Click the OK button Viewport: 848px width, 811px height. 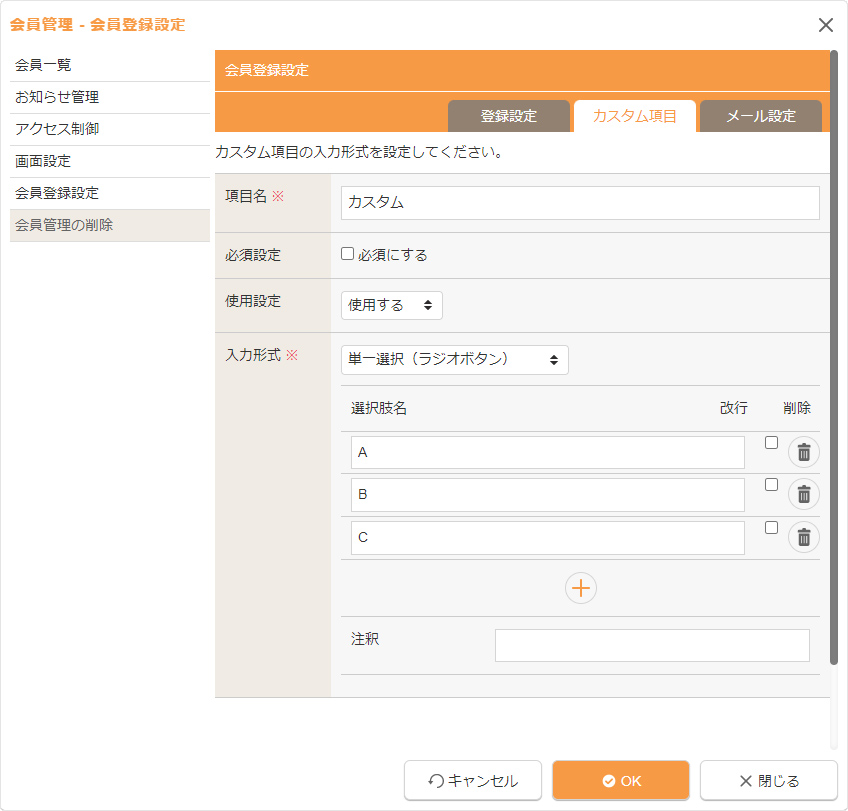click(621, 781)
